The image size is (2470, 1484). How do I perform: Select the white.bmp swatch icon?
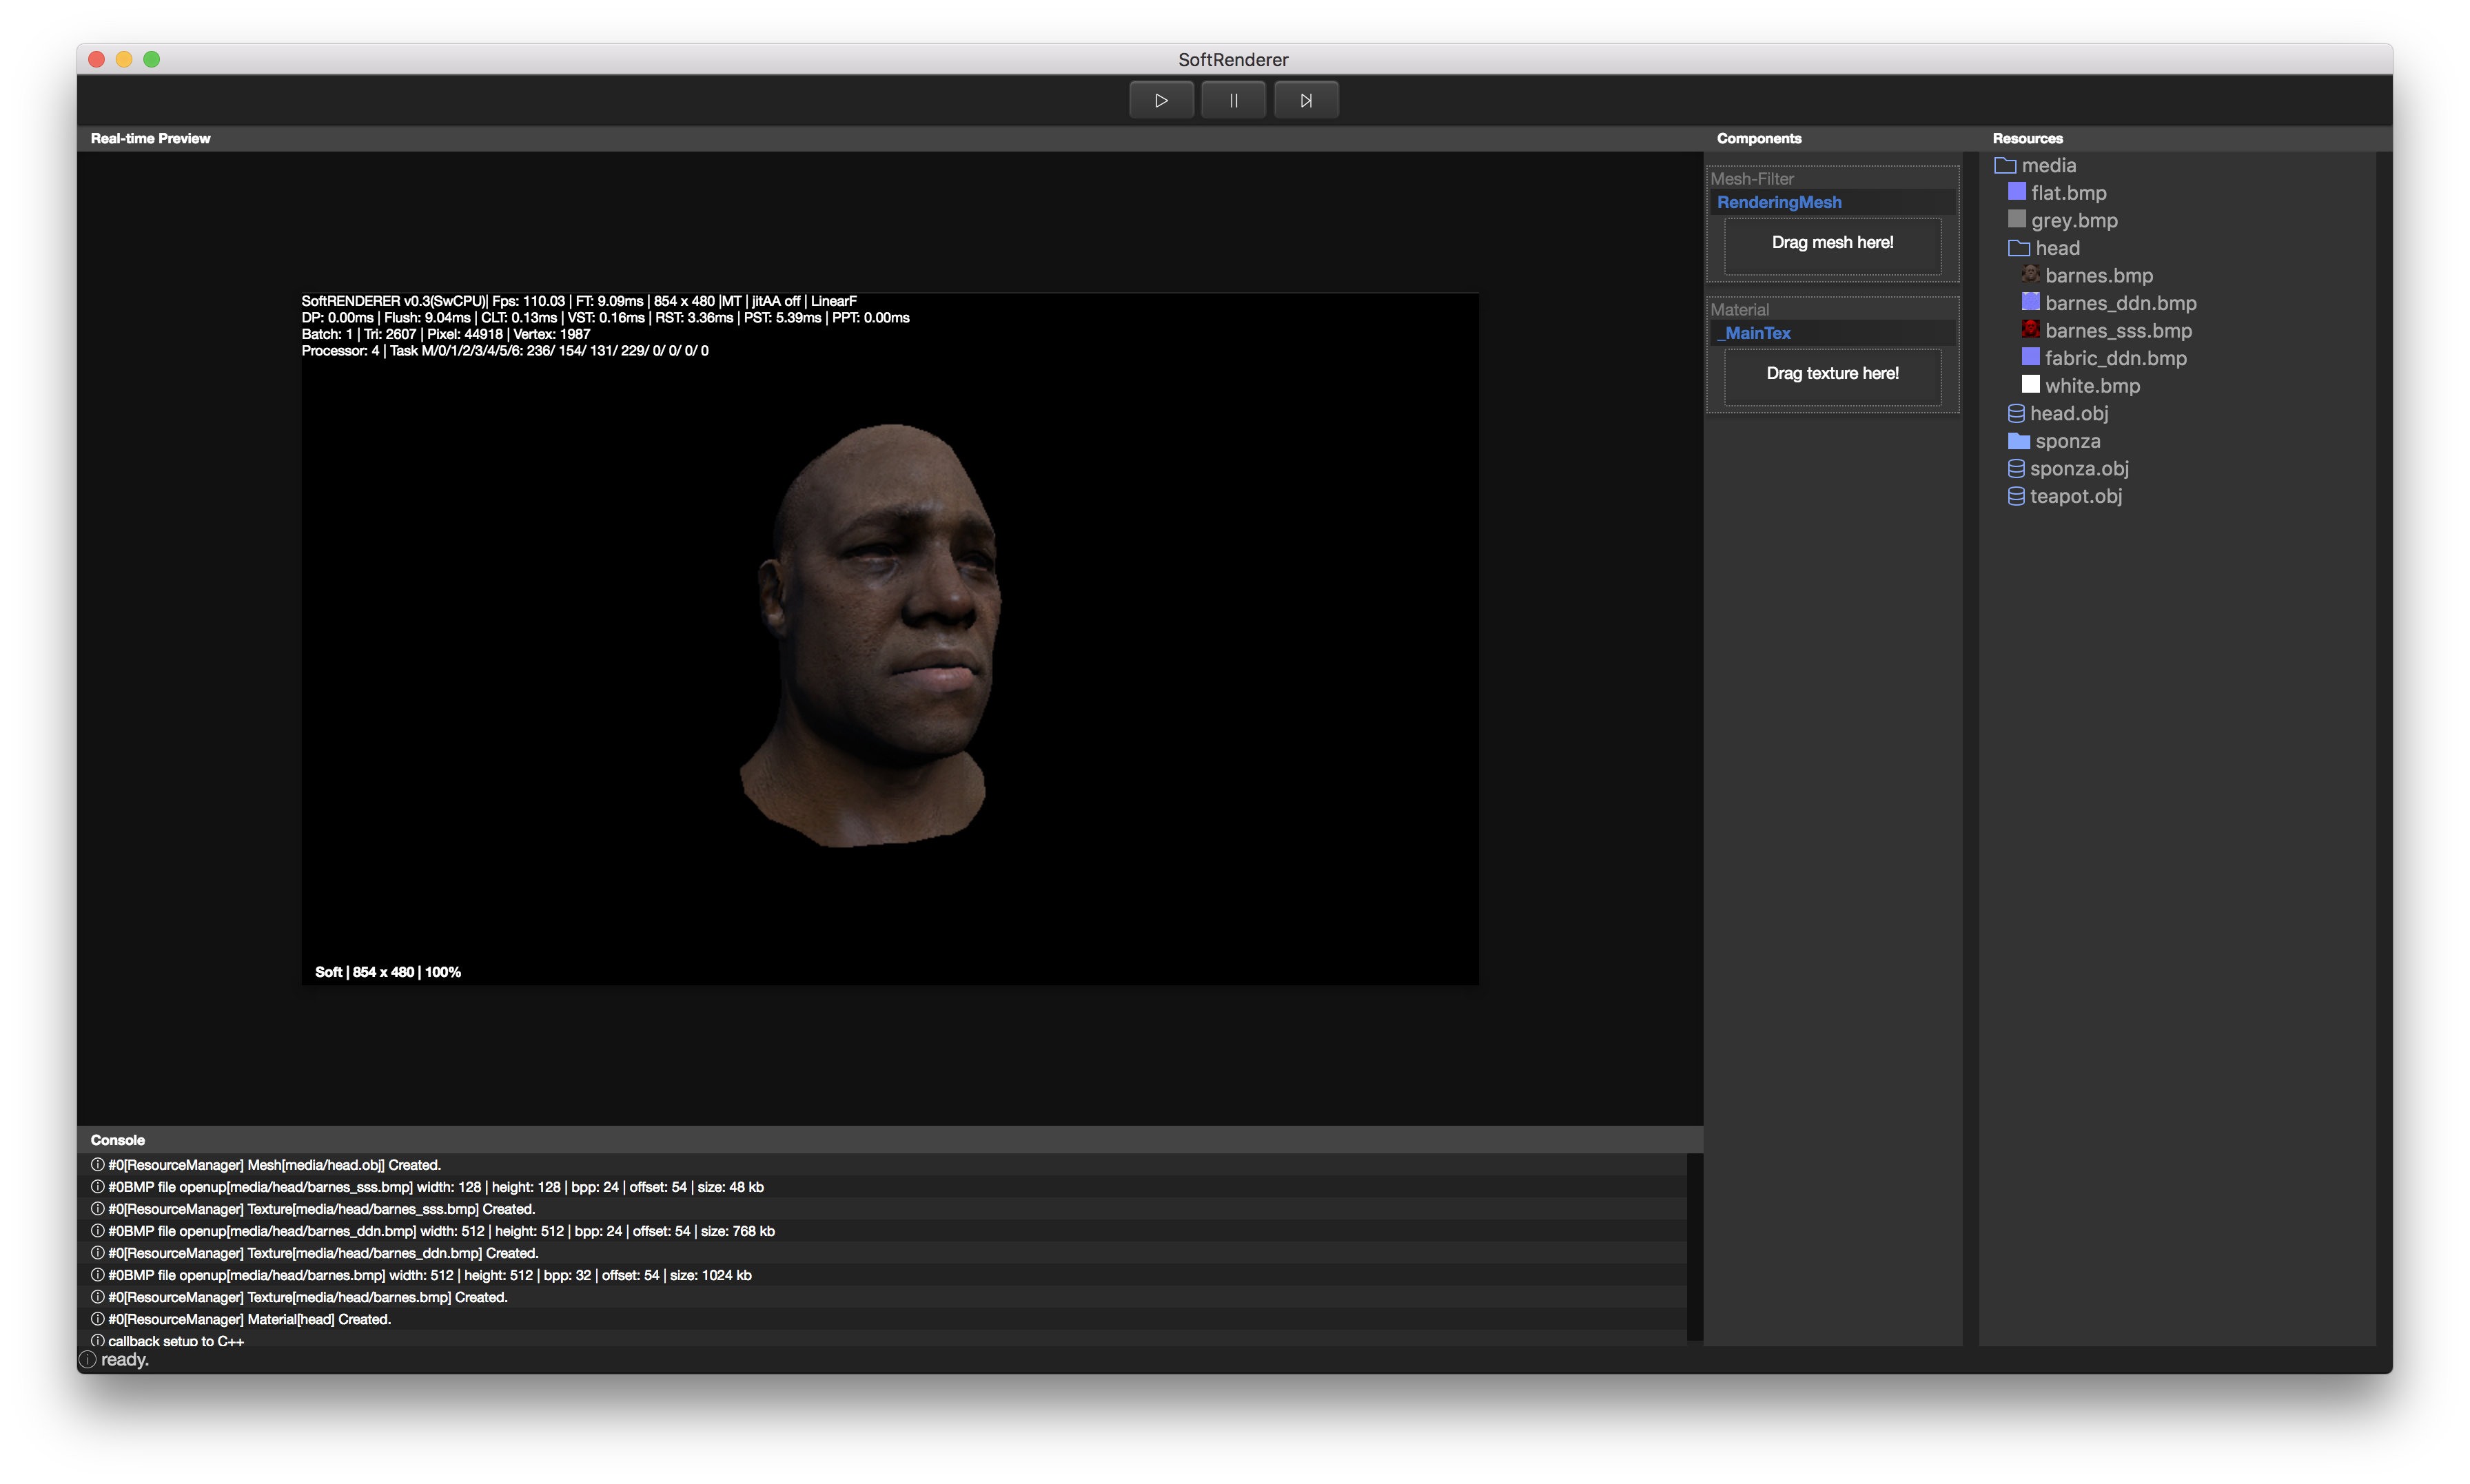[2030, 384]
